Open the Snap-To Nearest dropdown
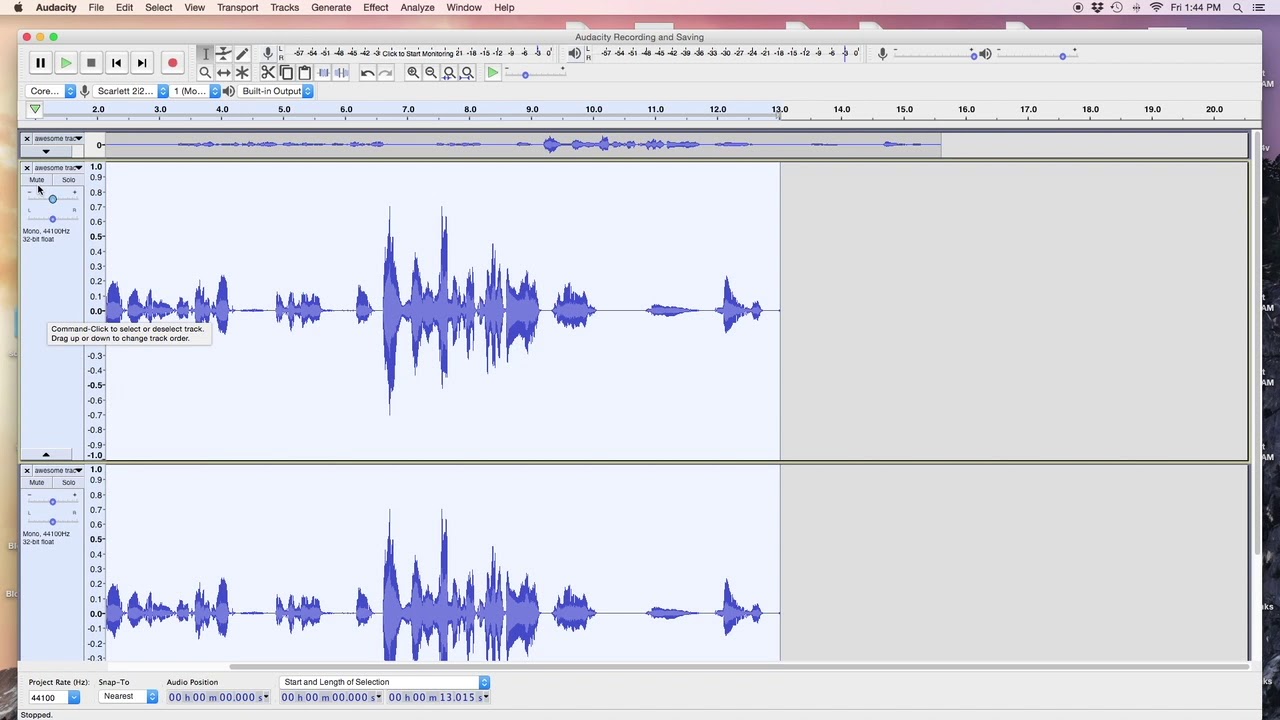The height and width of the screenshot is (720, 1280). point(128,697)
